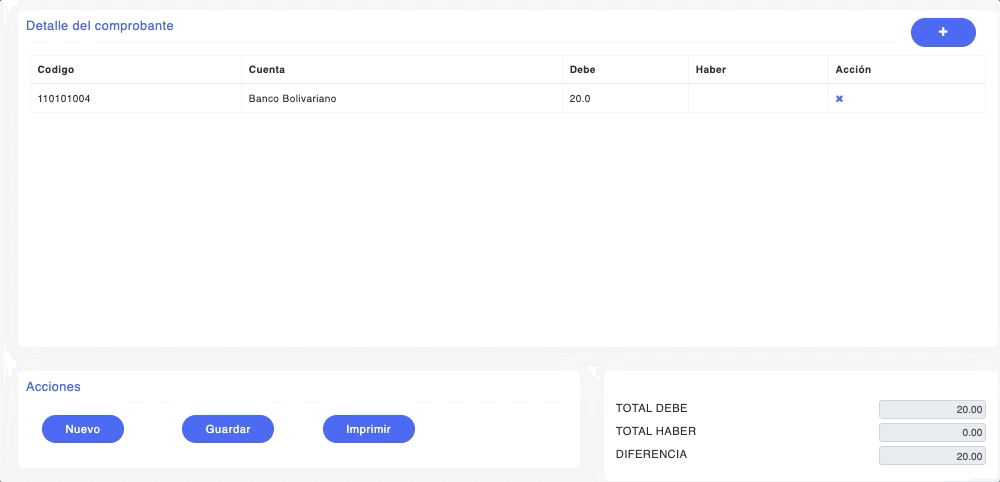Click the Debe value 20.0 cell

click(x=580, y=99)
